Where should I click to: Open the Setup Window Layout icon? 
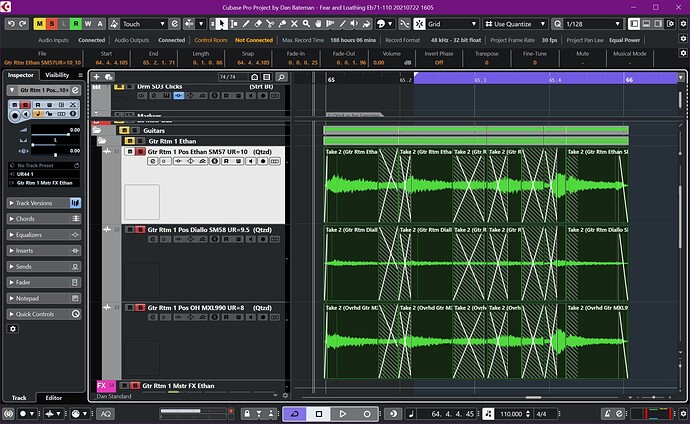(671, 24)
